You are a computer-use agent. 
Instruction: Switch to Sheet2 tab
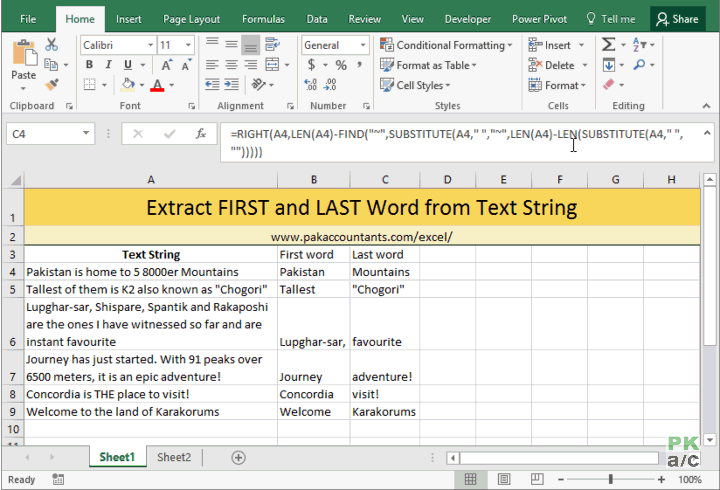click(x=174, y=457)
